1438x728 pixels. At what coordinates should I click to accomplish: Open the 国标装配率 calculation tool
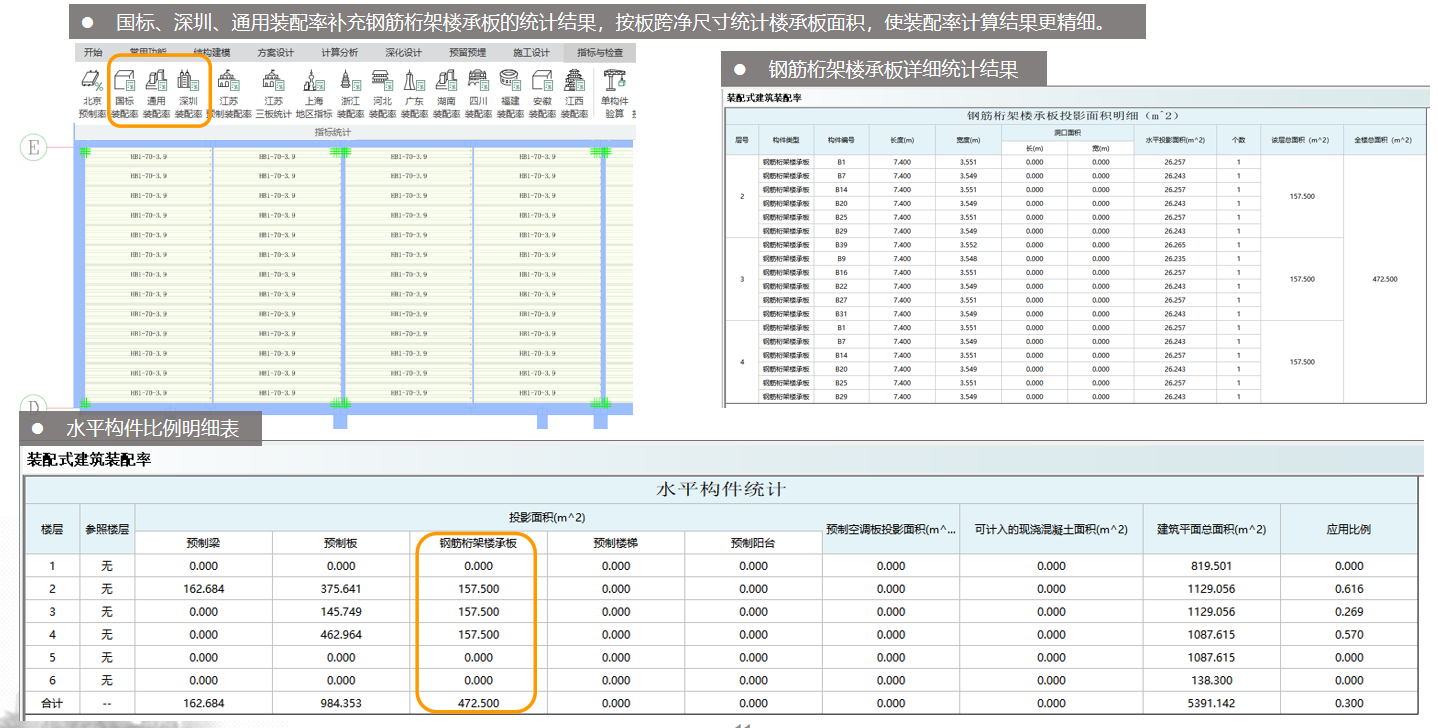tap(125, 82)
